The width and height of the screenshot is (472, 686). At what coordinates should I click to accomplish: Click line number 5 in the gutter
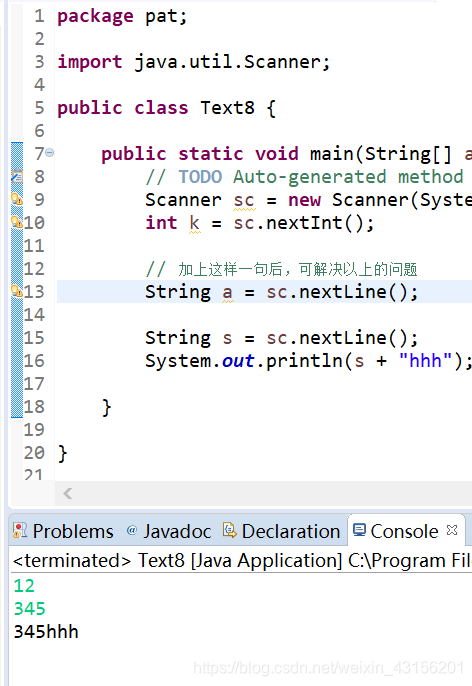(39, 107)
